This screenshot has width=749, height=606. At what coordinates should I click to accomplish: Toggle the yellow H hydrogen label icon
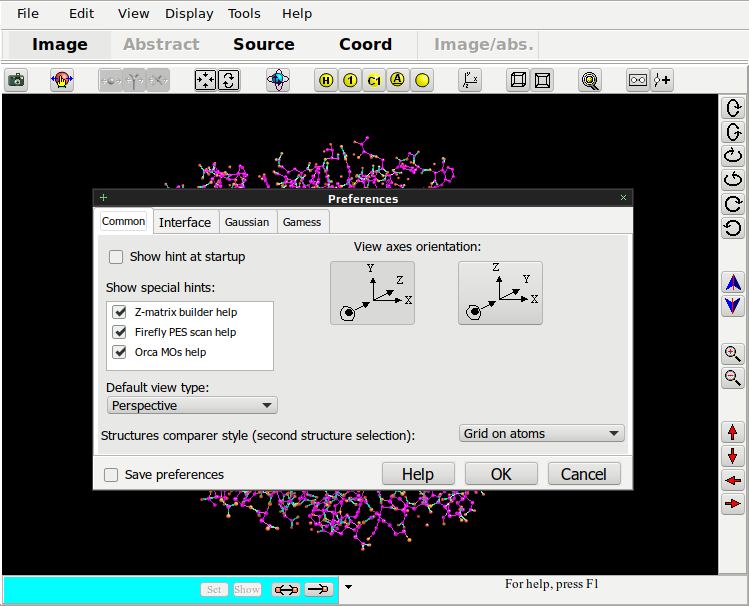click(326, 80)
